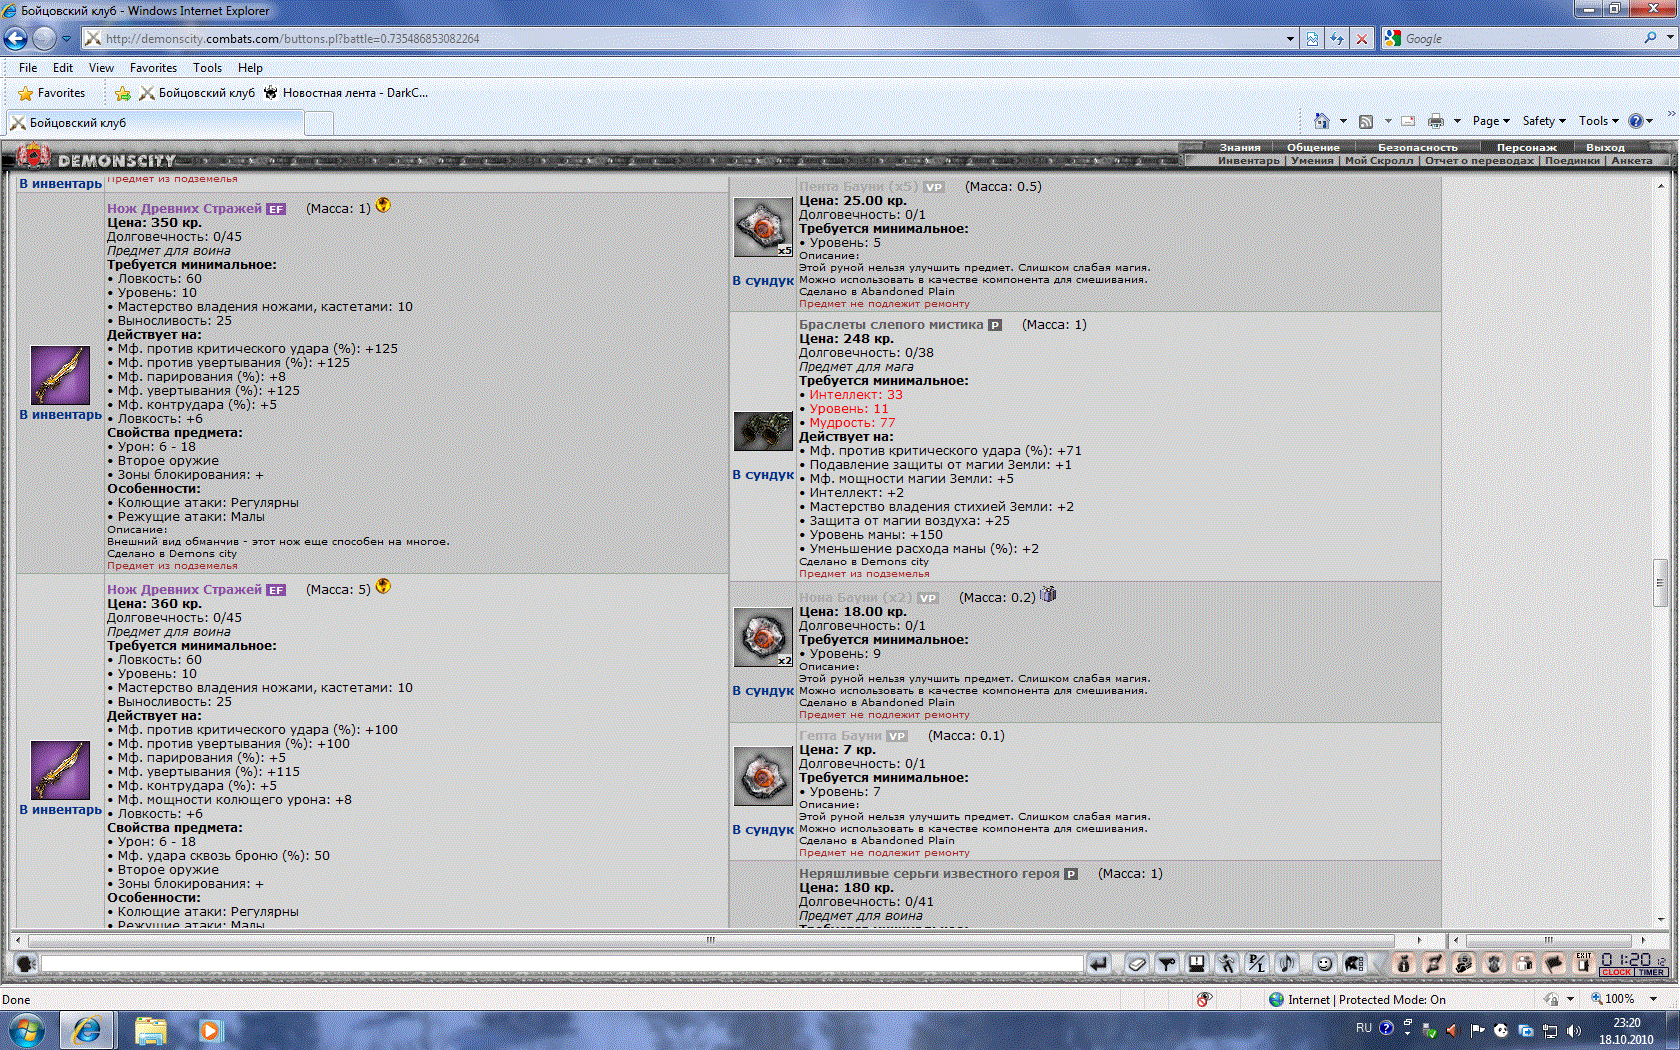Expand the Safety menu dropdown
Image resolution: width=1680 pixels, height=1050 pixels.
(x=1544, y=121)
